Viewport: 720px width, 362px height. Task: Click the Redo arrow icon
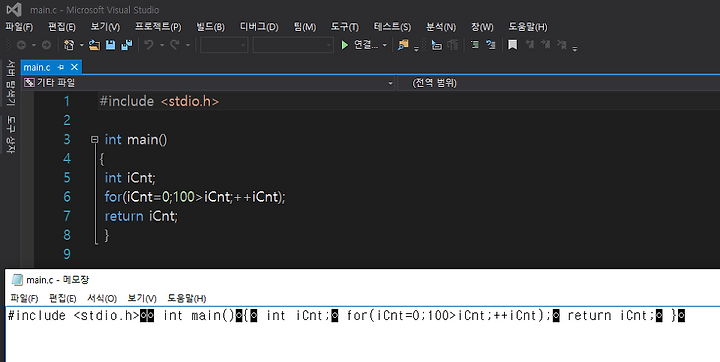click(x=174, y=45)
